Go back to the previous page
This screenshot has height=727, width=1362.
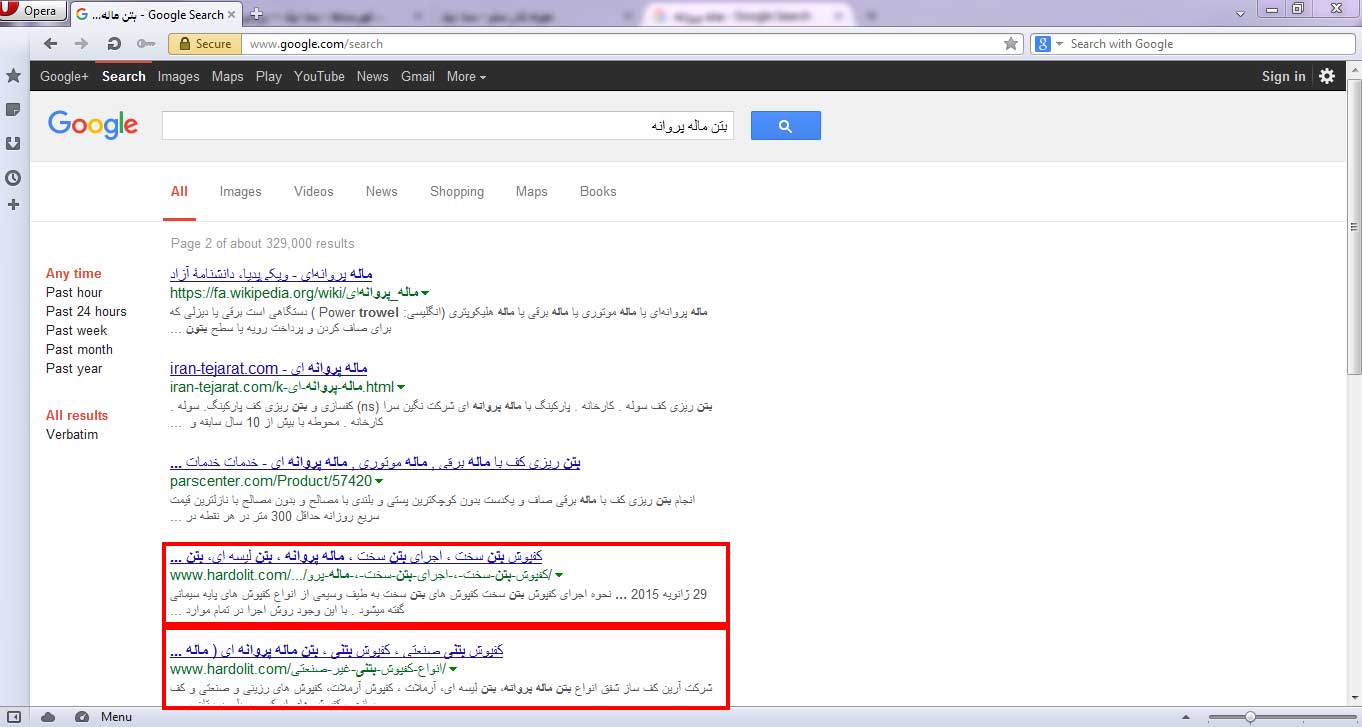tap(51, 44)
